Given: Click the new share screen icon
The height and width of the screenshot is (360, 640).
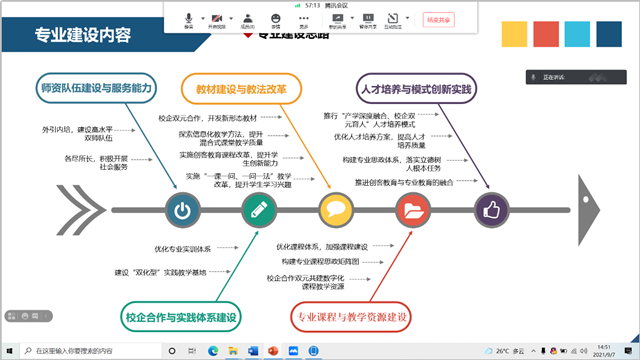Looking at the screenshot, I should (x=338, y=20).
